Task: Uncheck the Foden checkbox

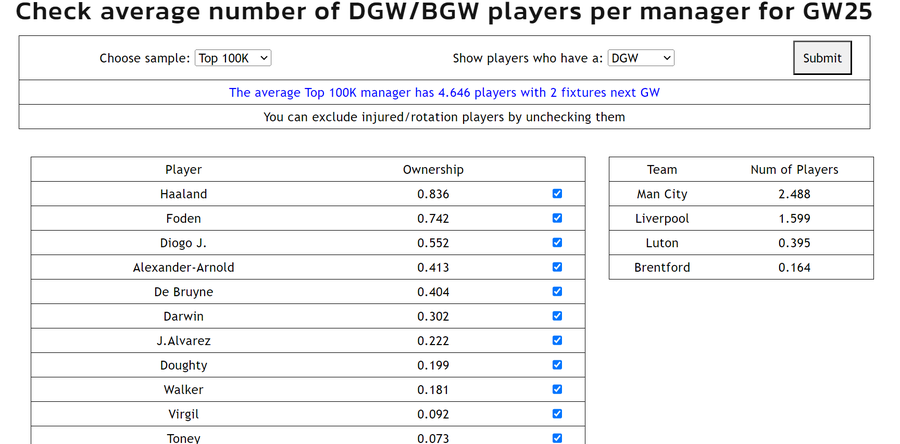Action: [557, 218]
